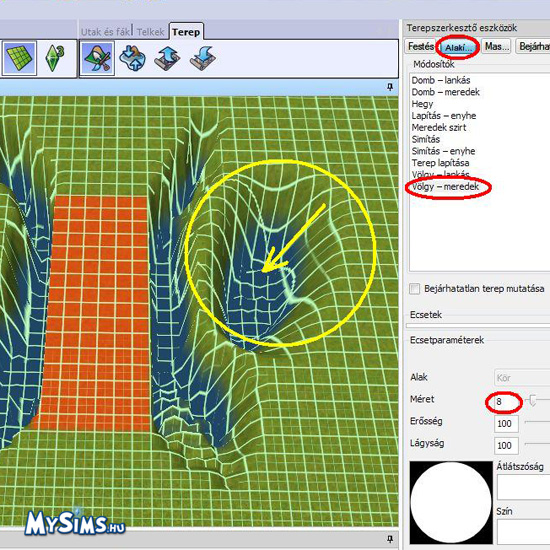Click the round brush preview thumbnail

pos(451,502)
